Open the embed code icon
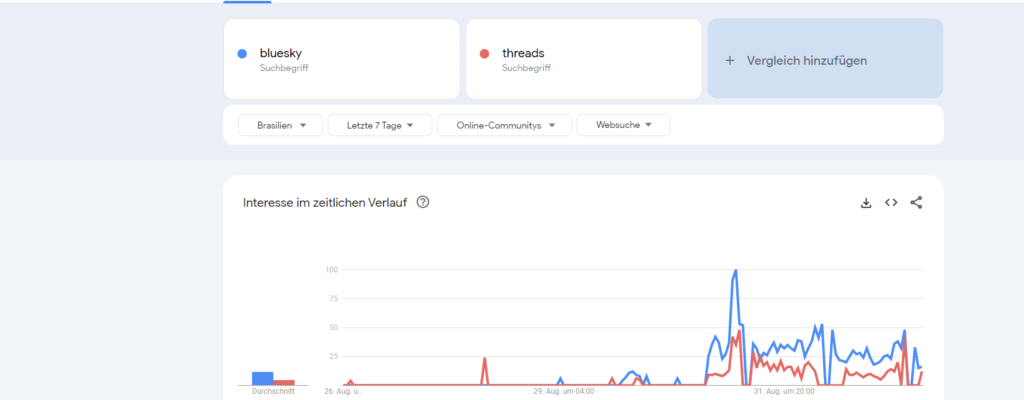 click(891, 203)
